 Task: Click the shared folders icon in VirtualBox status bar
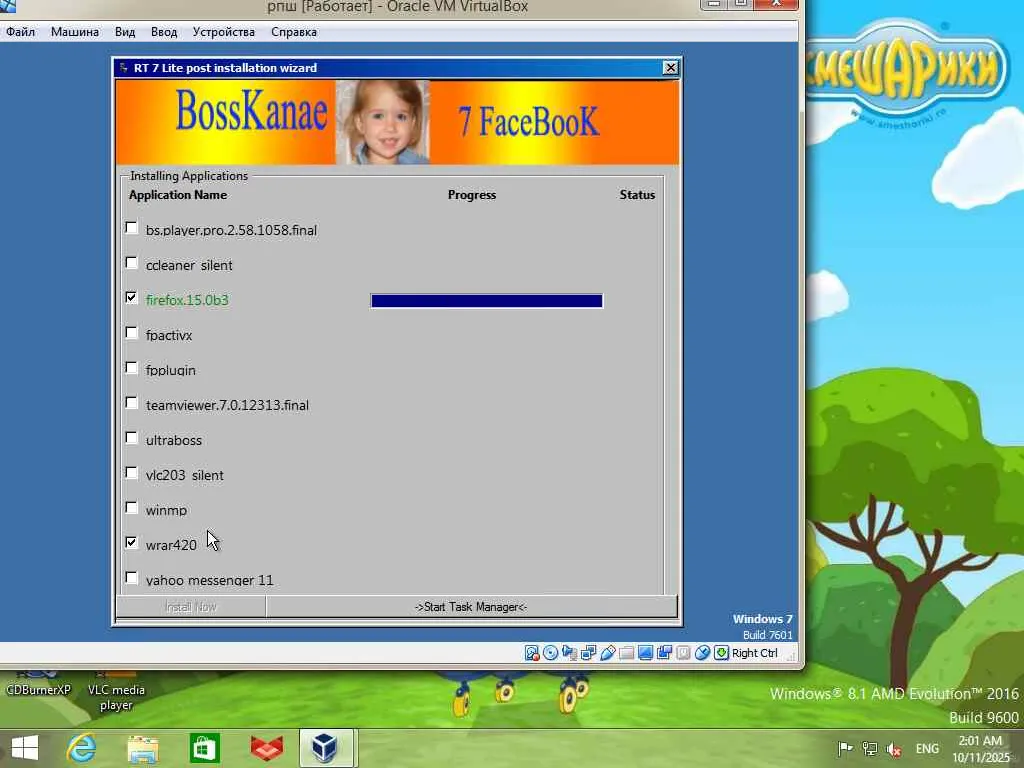click(626, 653)
